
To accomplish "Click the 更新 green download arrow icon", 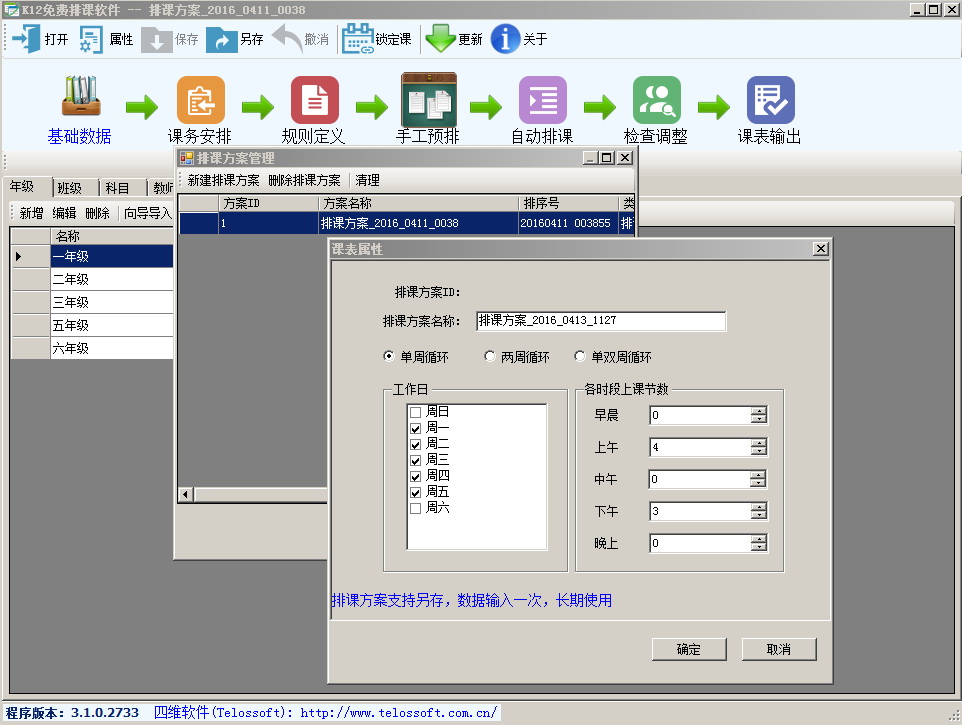I will click(440, 39).
